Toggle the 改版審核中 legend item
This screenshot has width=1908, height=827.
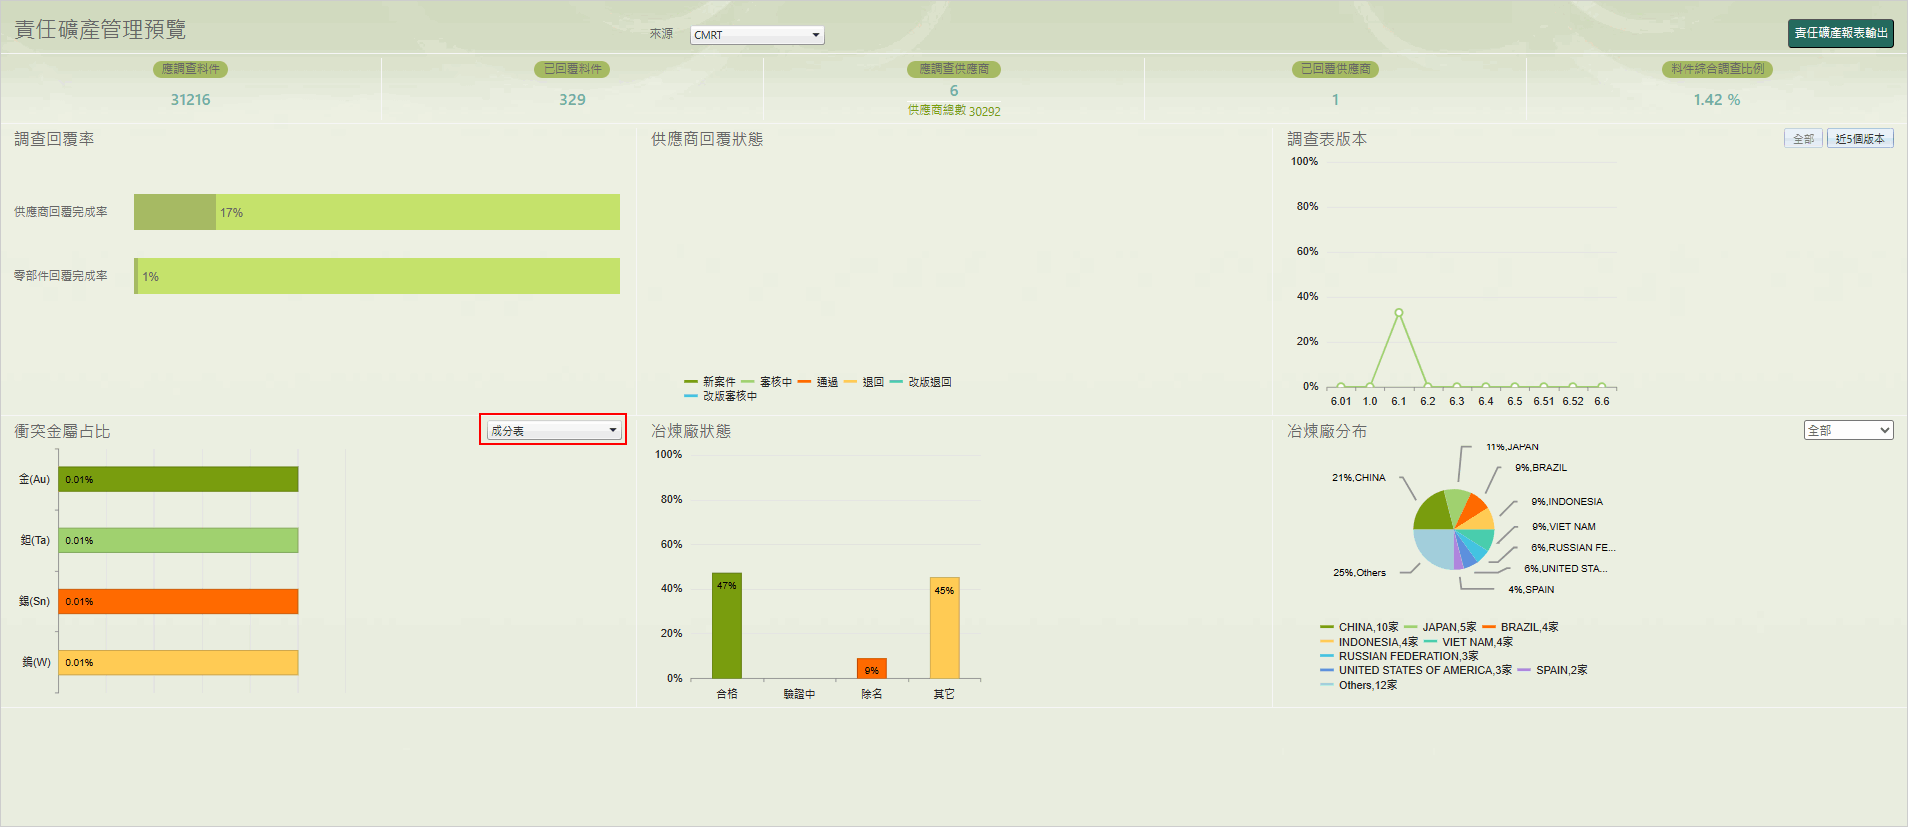721,396
